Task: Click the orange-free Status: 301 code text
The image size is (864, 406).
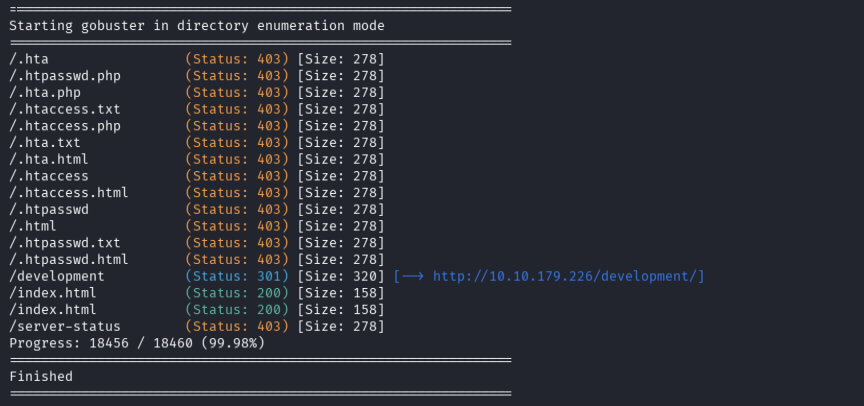Action: tap(237, 276)
